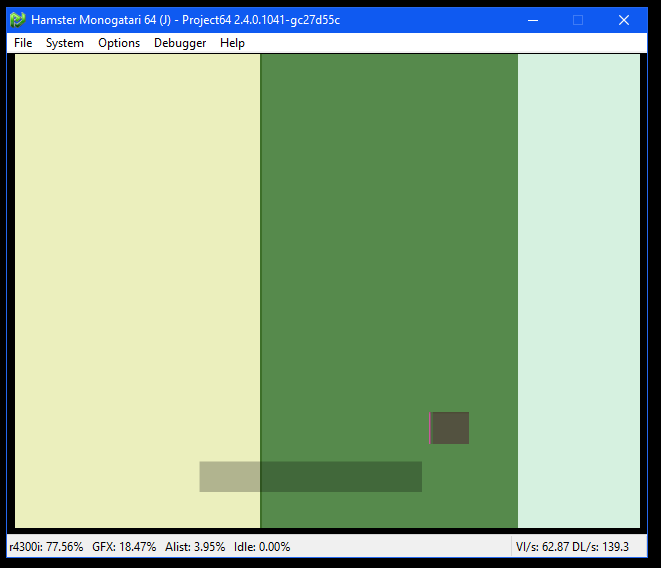Click the disabled maximize button

(578, 20)
